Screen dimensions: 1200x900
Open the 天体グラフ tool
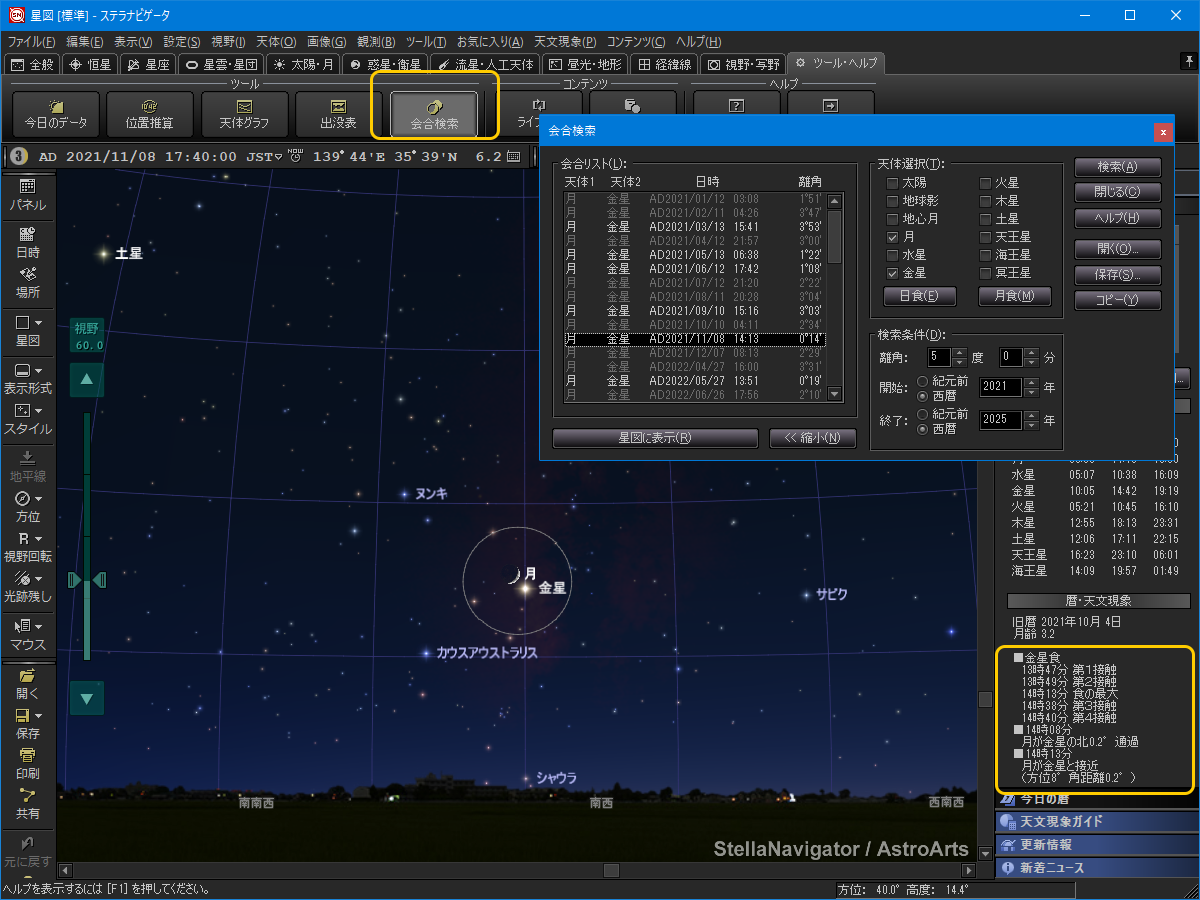(x=244, y=114)
